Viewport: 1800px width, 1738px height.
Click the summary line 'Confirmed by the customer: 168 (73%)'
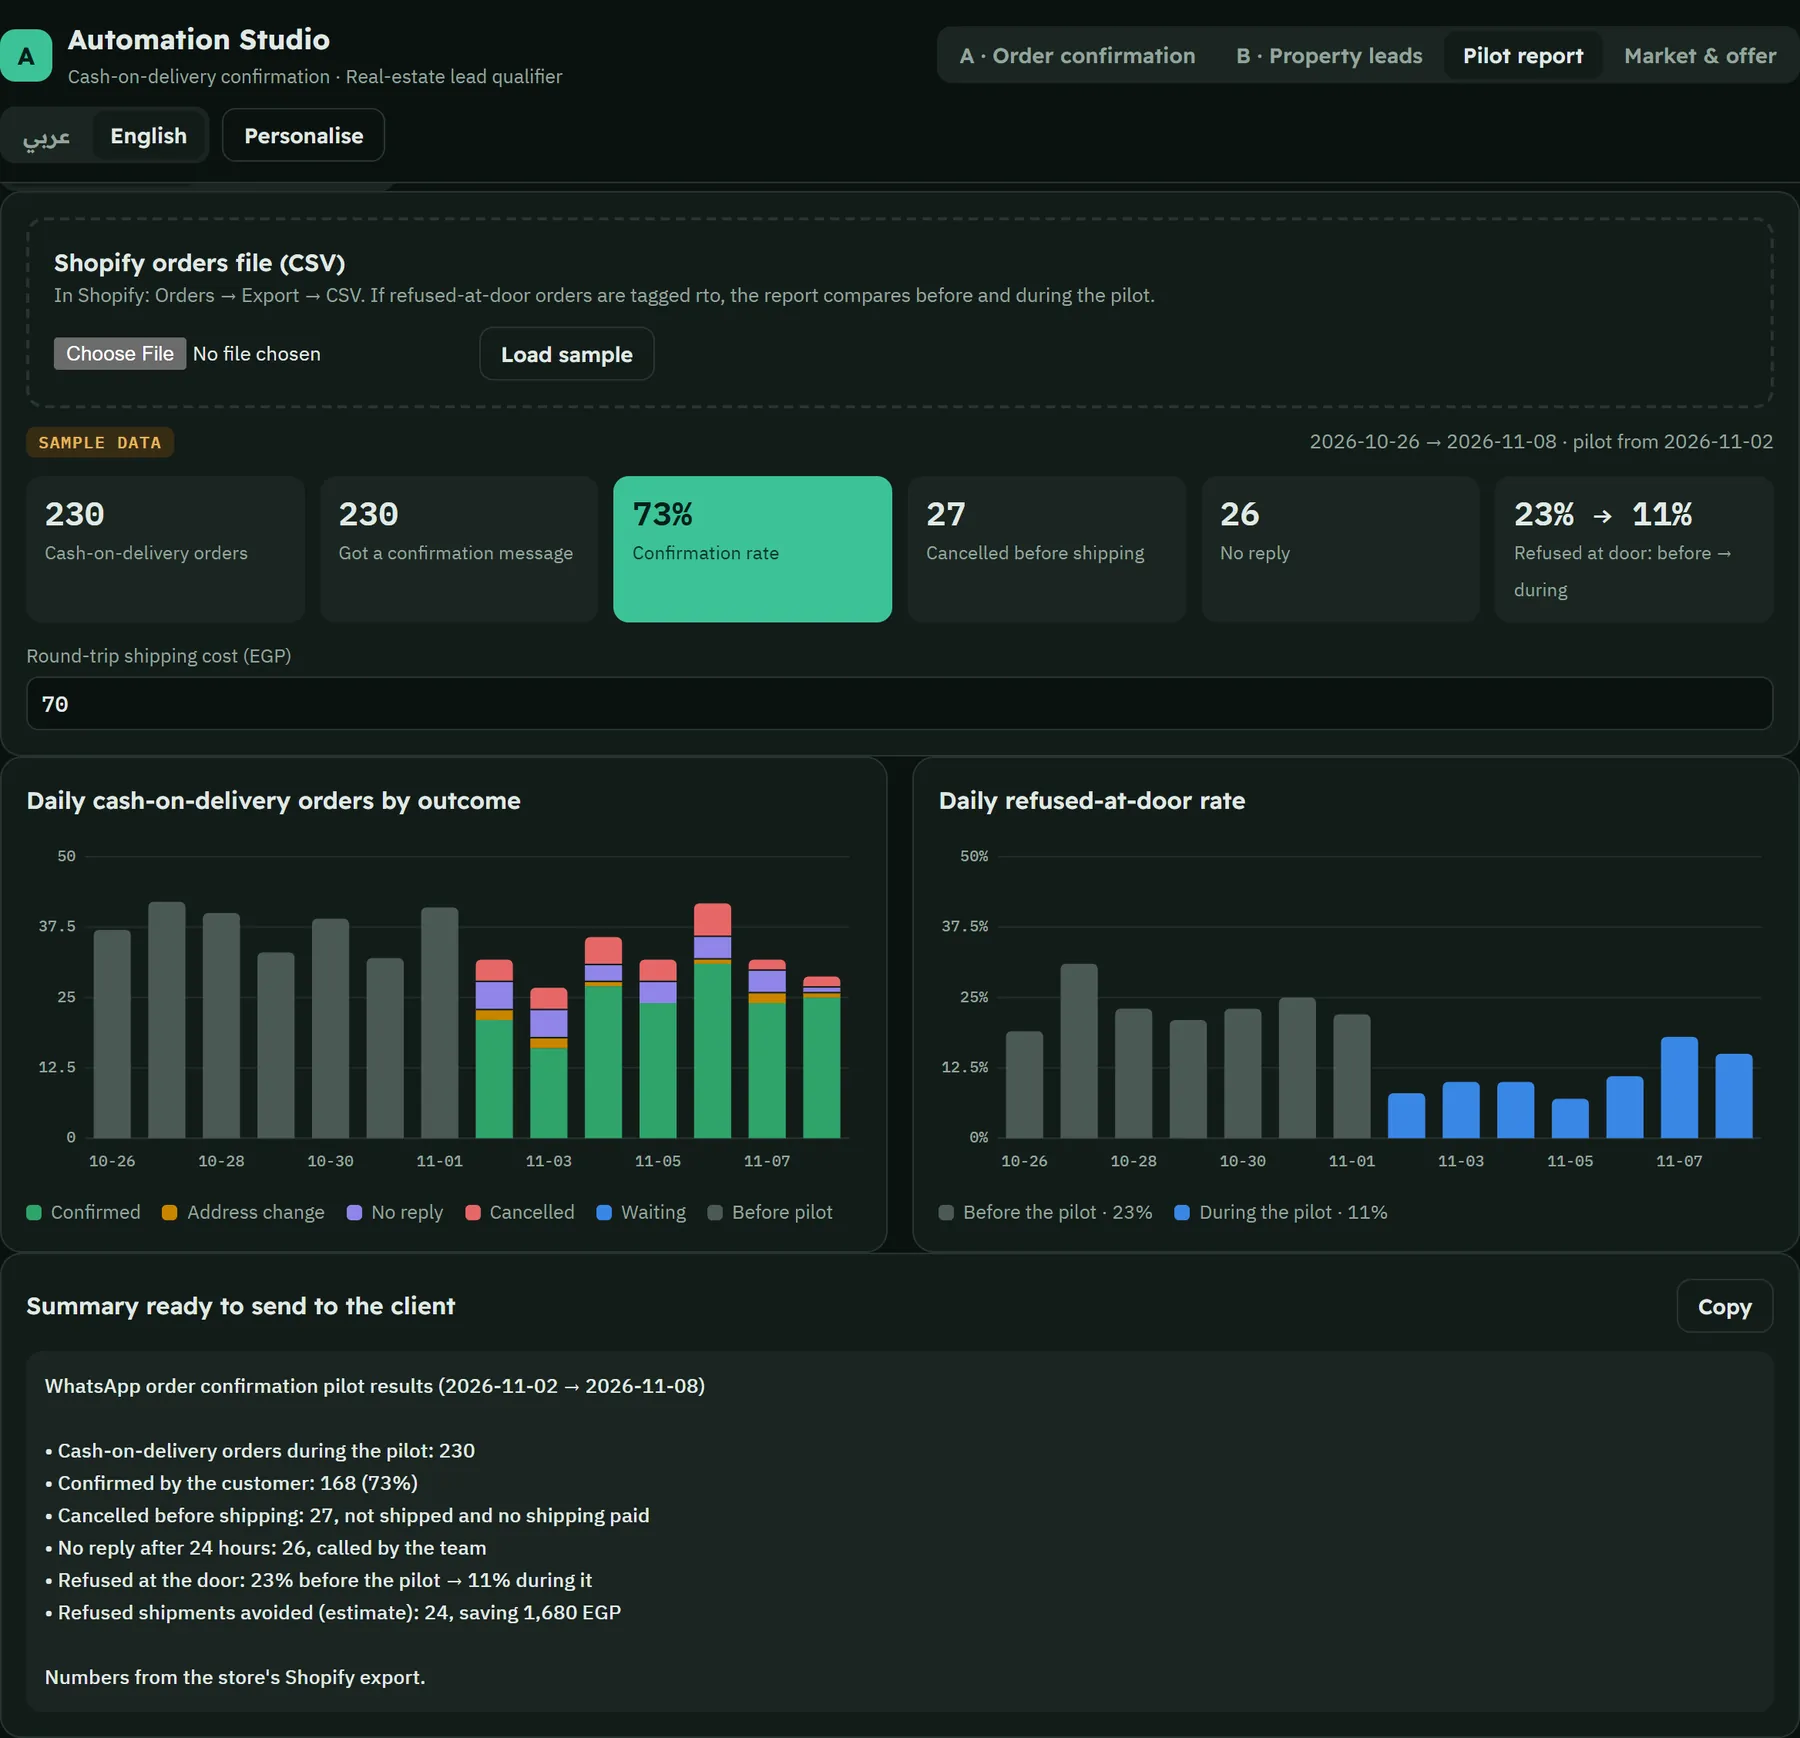238,1483
